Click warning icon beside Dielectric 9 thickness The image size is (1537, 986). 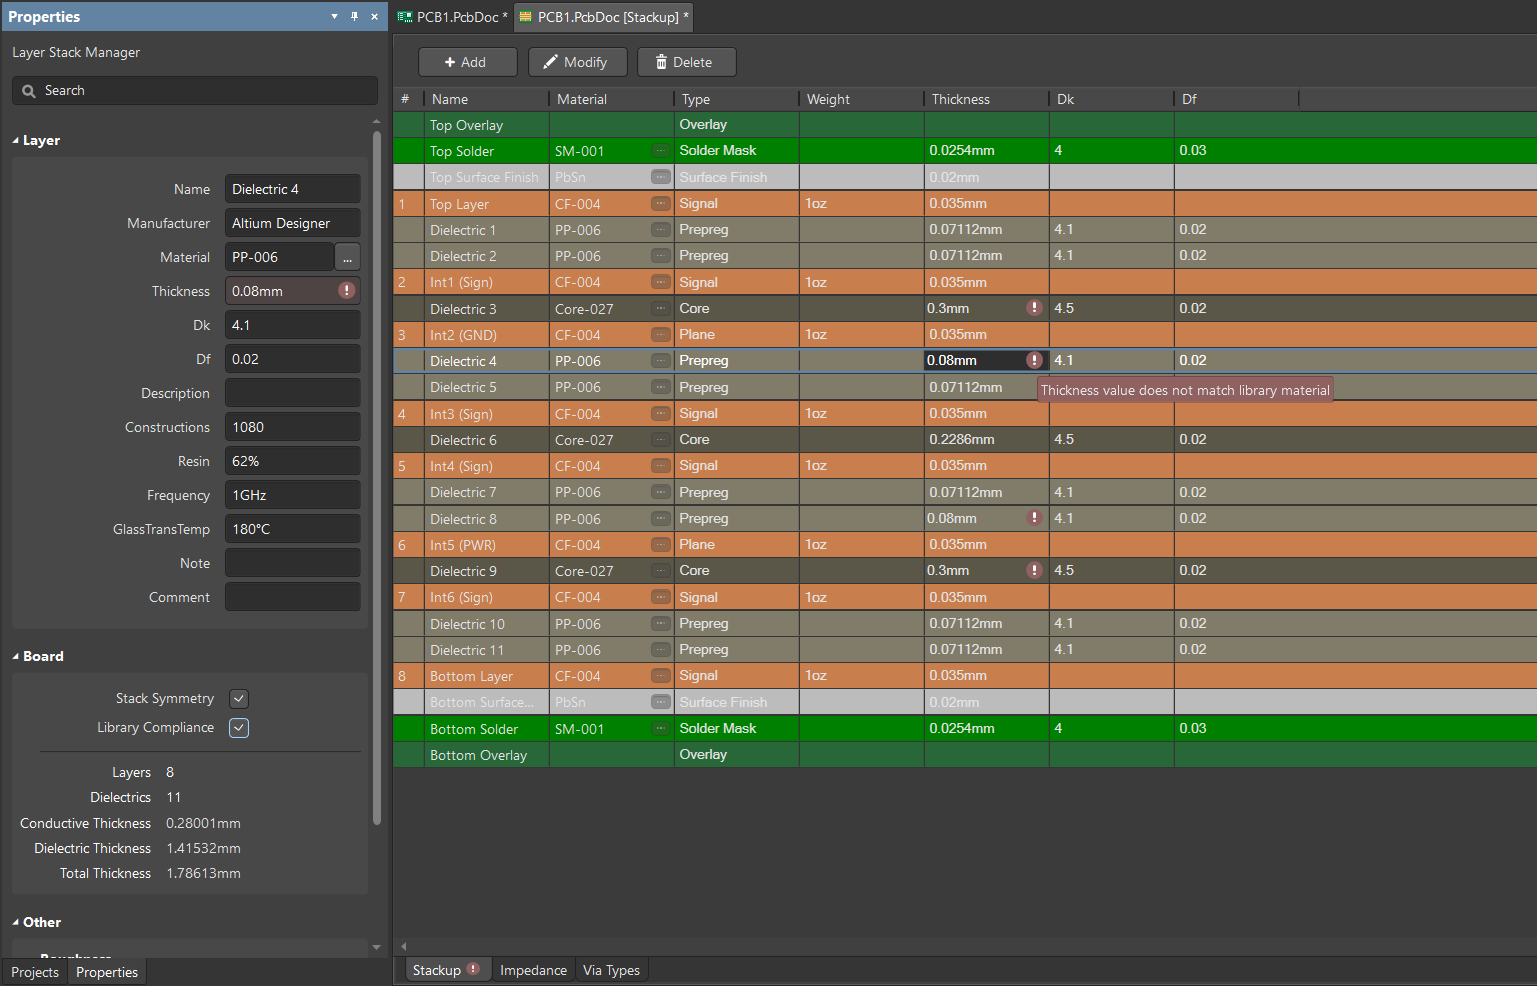pyautogui.click(x=1035, y=570)
